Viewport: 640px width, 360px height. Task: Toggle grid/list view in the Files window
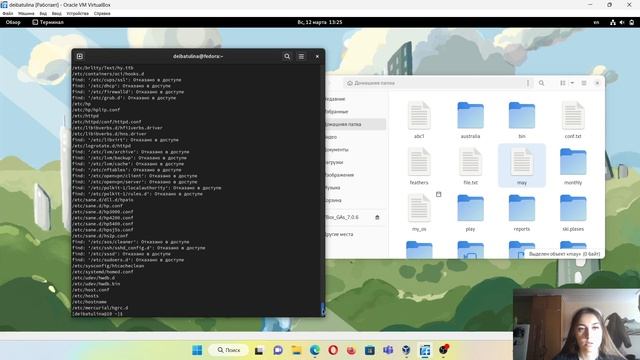point(563,83)
